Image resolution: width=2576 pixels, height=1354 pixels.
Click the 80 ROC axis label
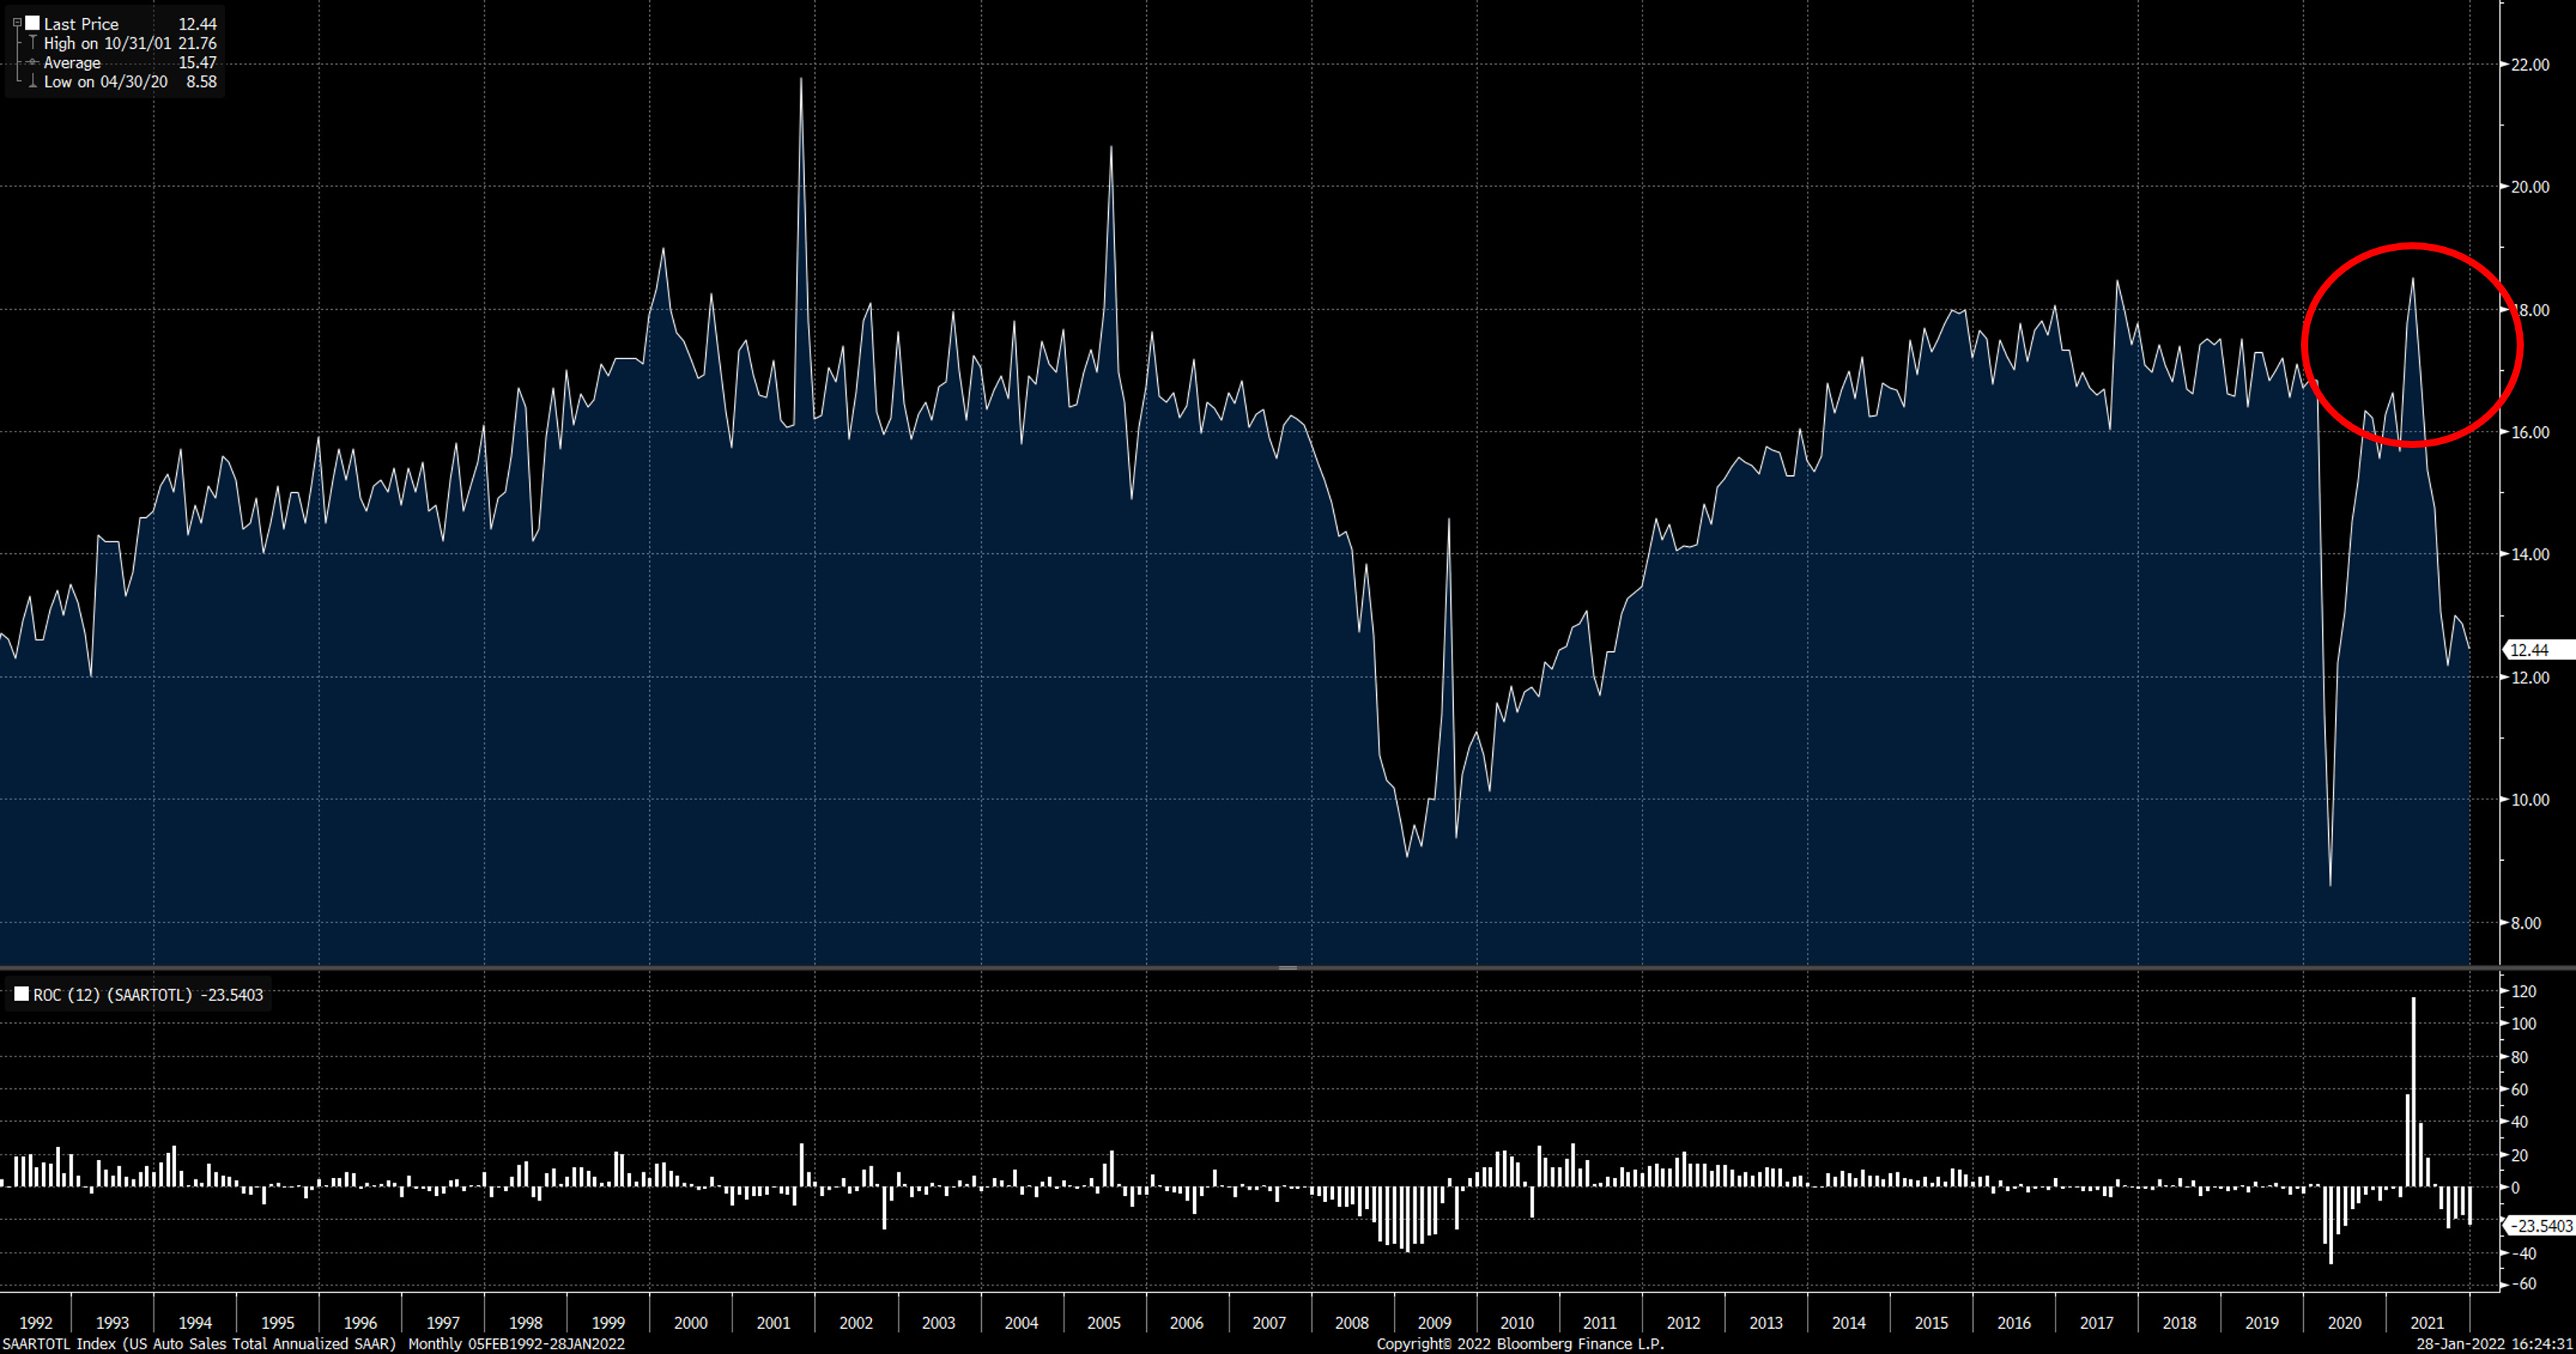point(2520,1057)
